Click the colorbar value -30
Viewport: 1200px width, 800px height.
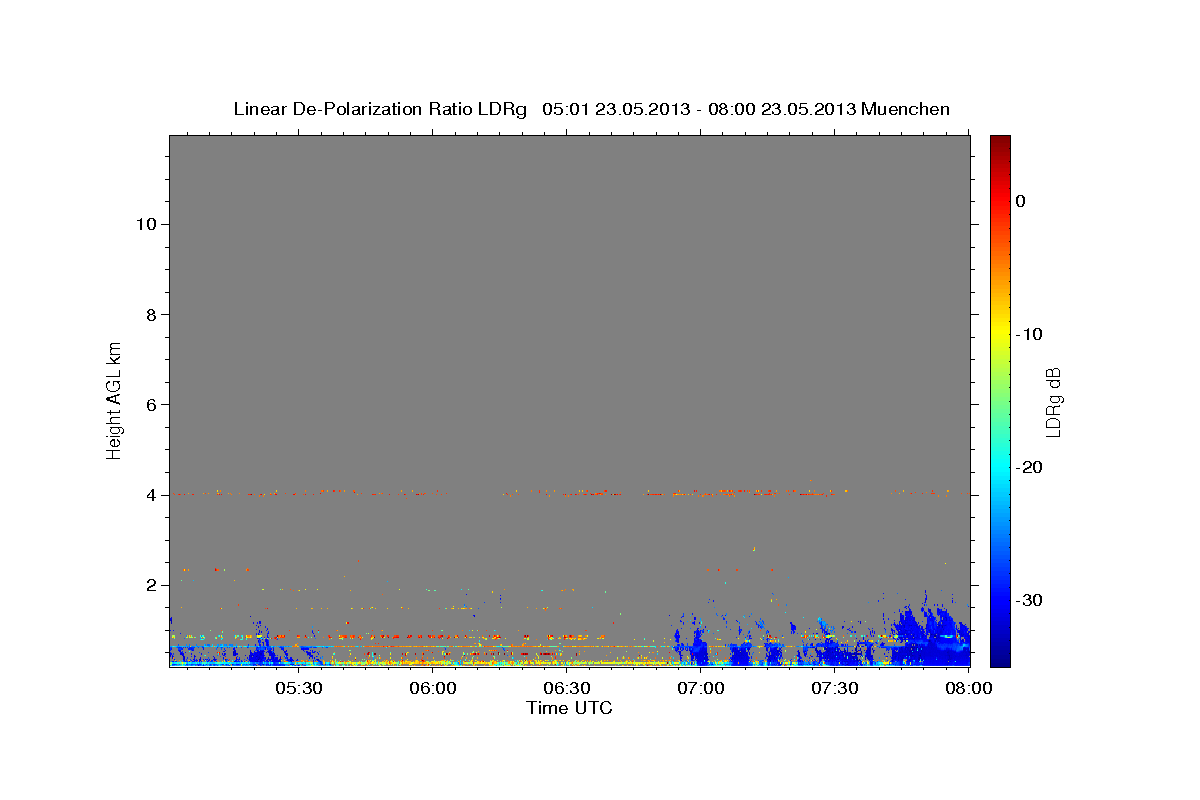click(x=1030, y=600)
